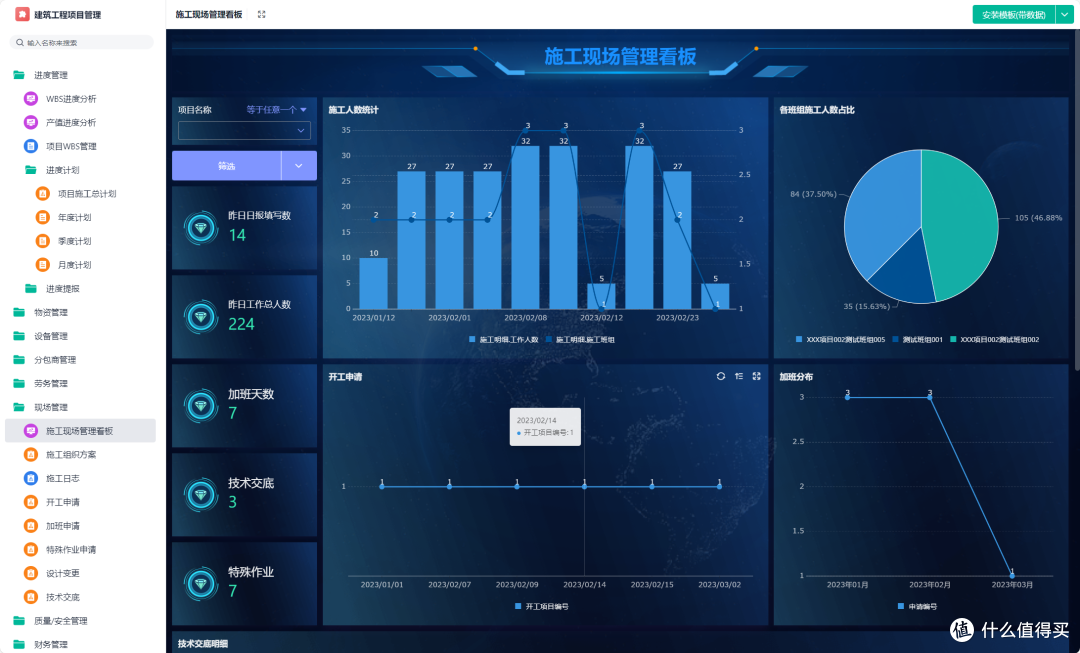
Task: Click the 季度计划 orange icon
Action: (43, 241)
